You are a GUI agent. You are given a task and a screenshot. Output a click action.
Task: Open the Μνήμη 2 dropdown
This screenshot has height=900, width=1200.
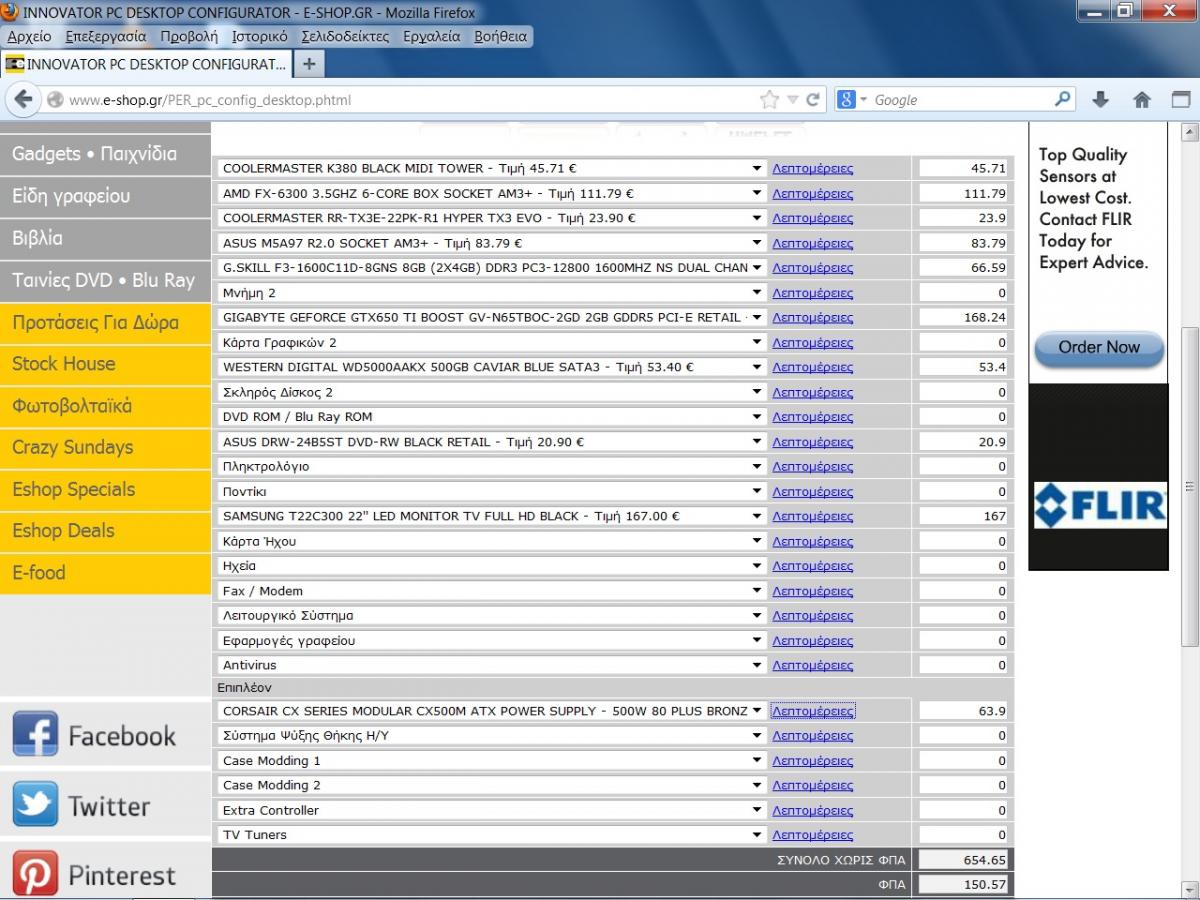[492, 292]
